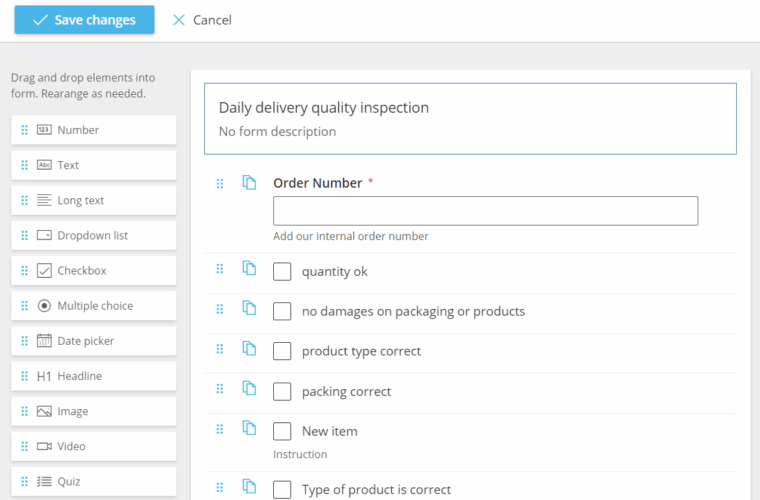760x500 pixels.
Task: Select the Dropdown list element
Action: (93, 236)
